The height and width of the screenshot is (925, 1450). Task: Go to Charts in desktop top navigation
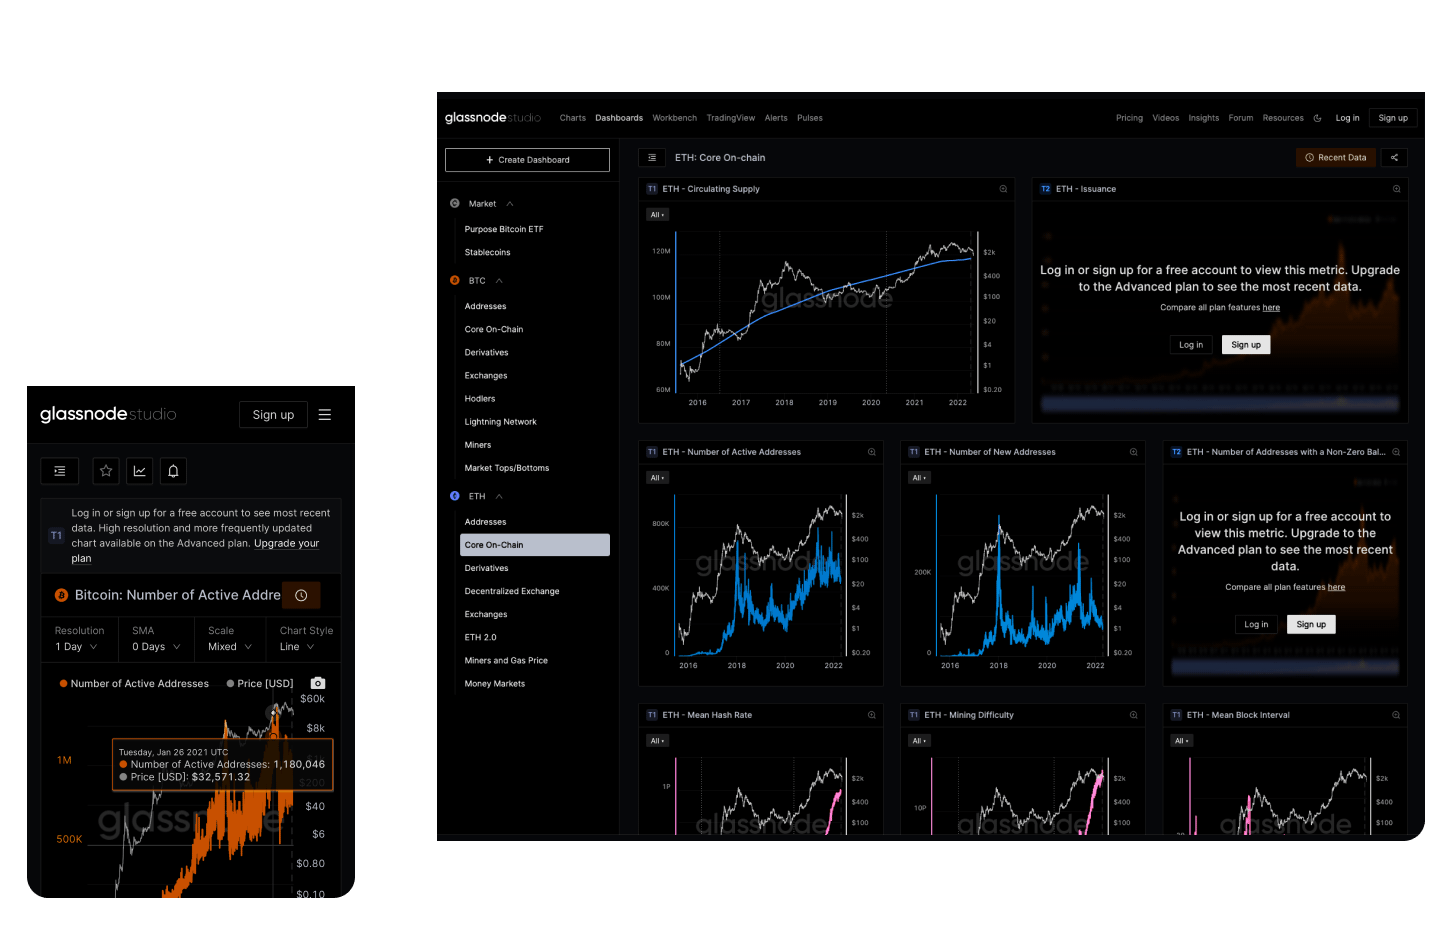point(573,118)
